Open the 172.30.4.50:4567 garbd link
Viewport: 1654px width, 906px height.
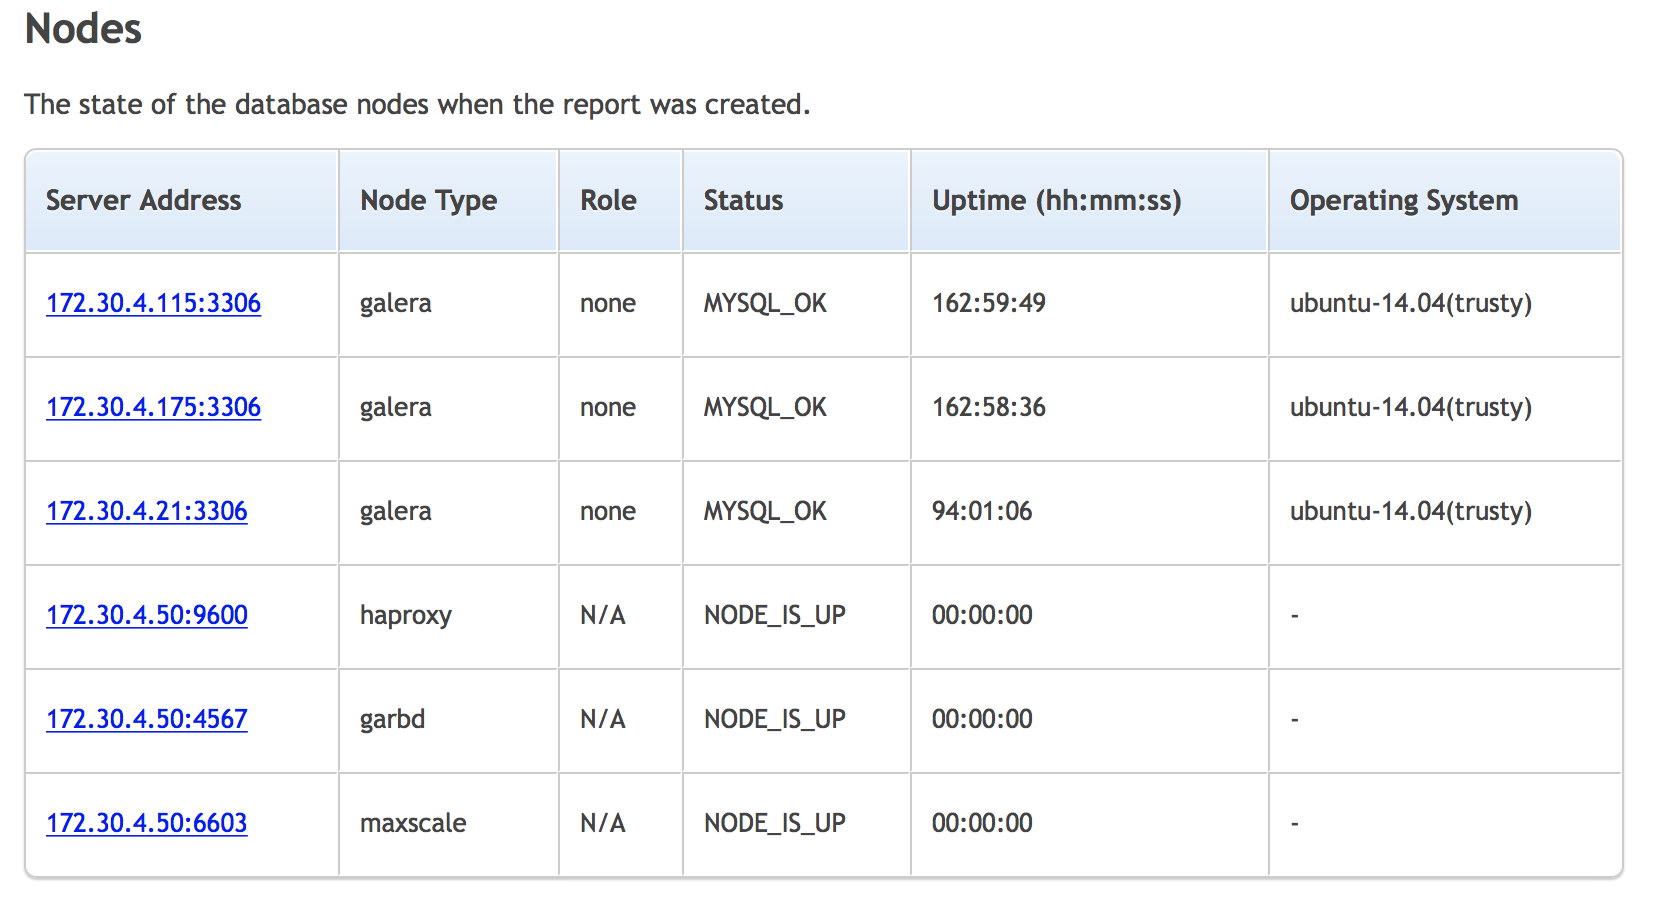tap(146, 719)
